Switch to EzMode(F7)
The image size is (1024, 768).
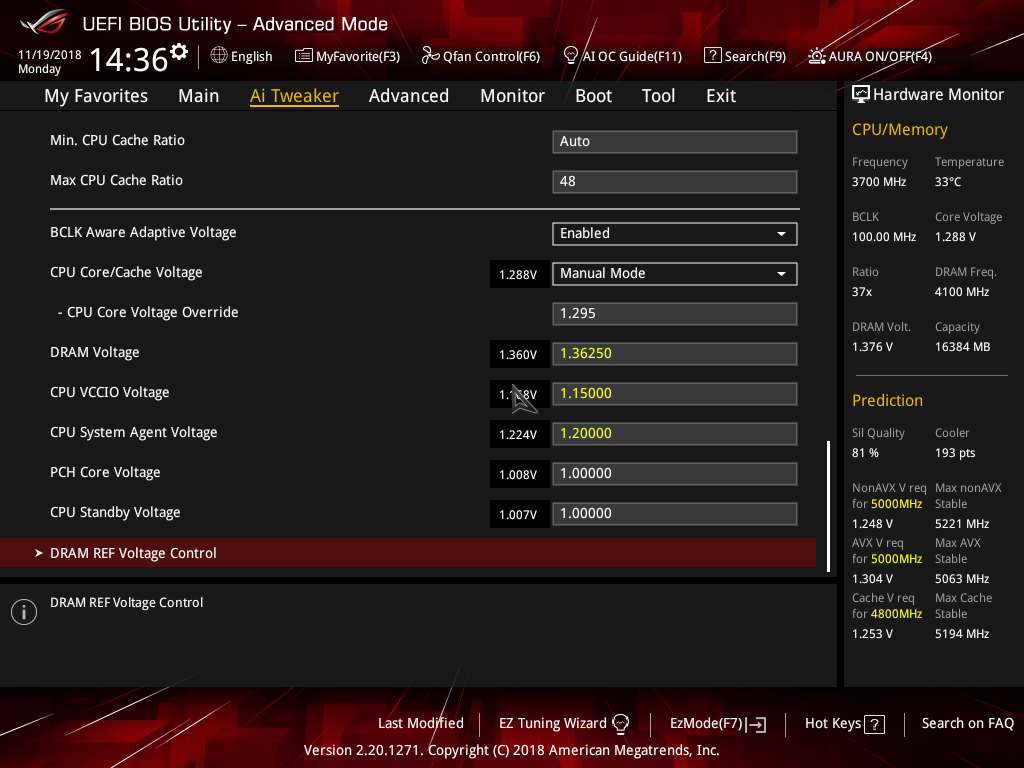point(707,723)
